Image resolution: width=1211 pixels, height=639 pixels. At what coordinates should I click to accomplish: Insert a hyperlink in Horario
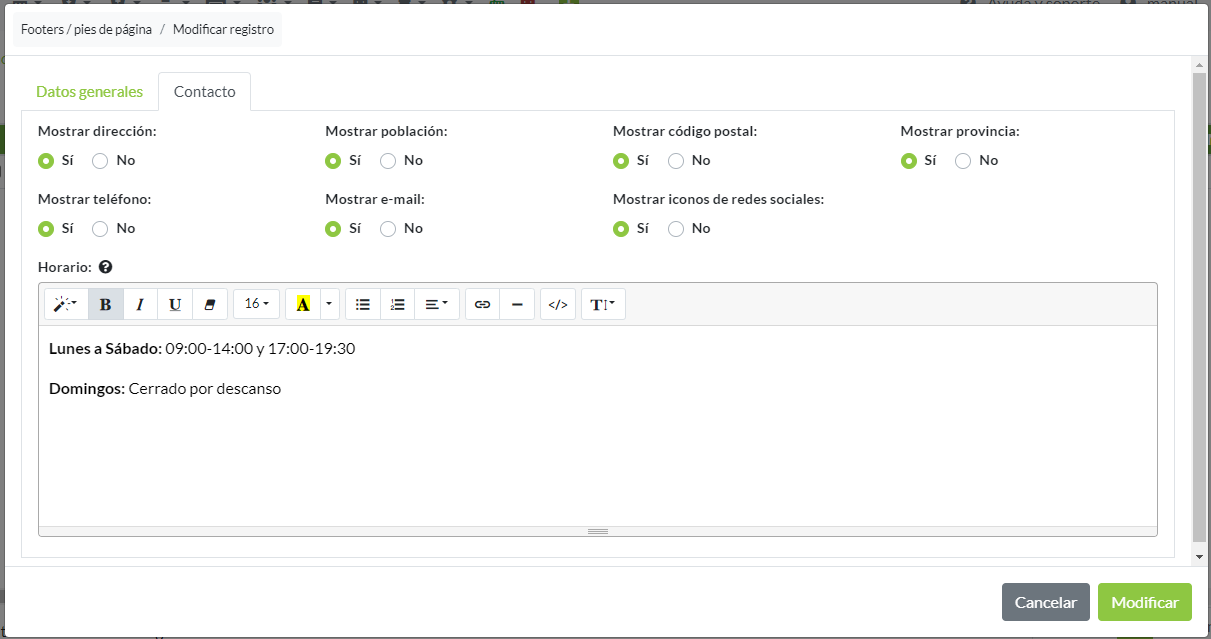click(482, 304)
